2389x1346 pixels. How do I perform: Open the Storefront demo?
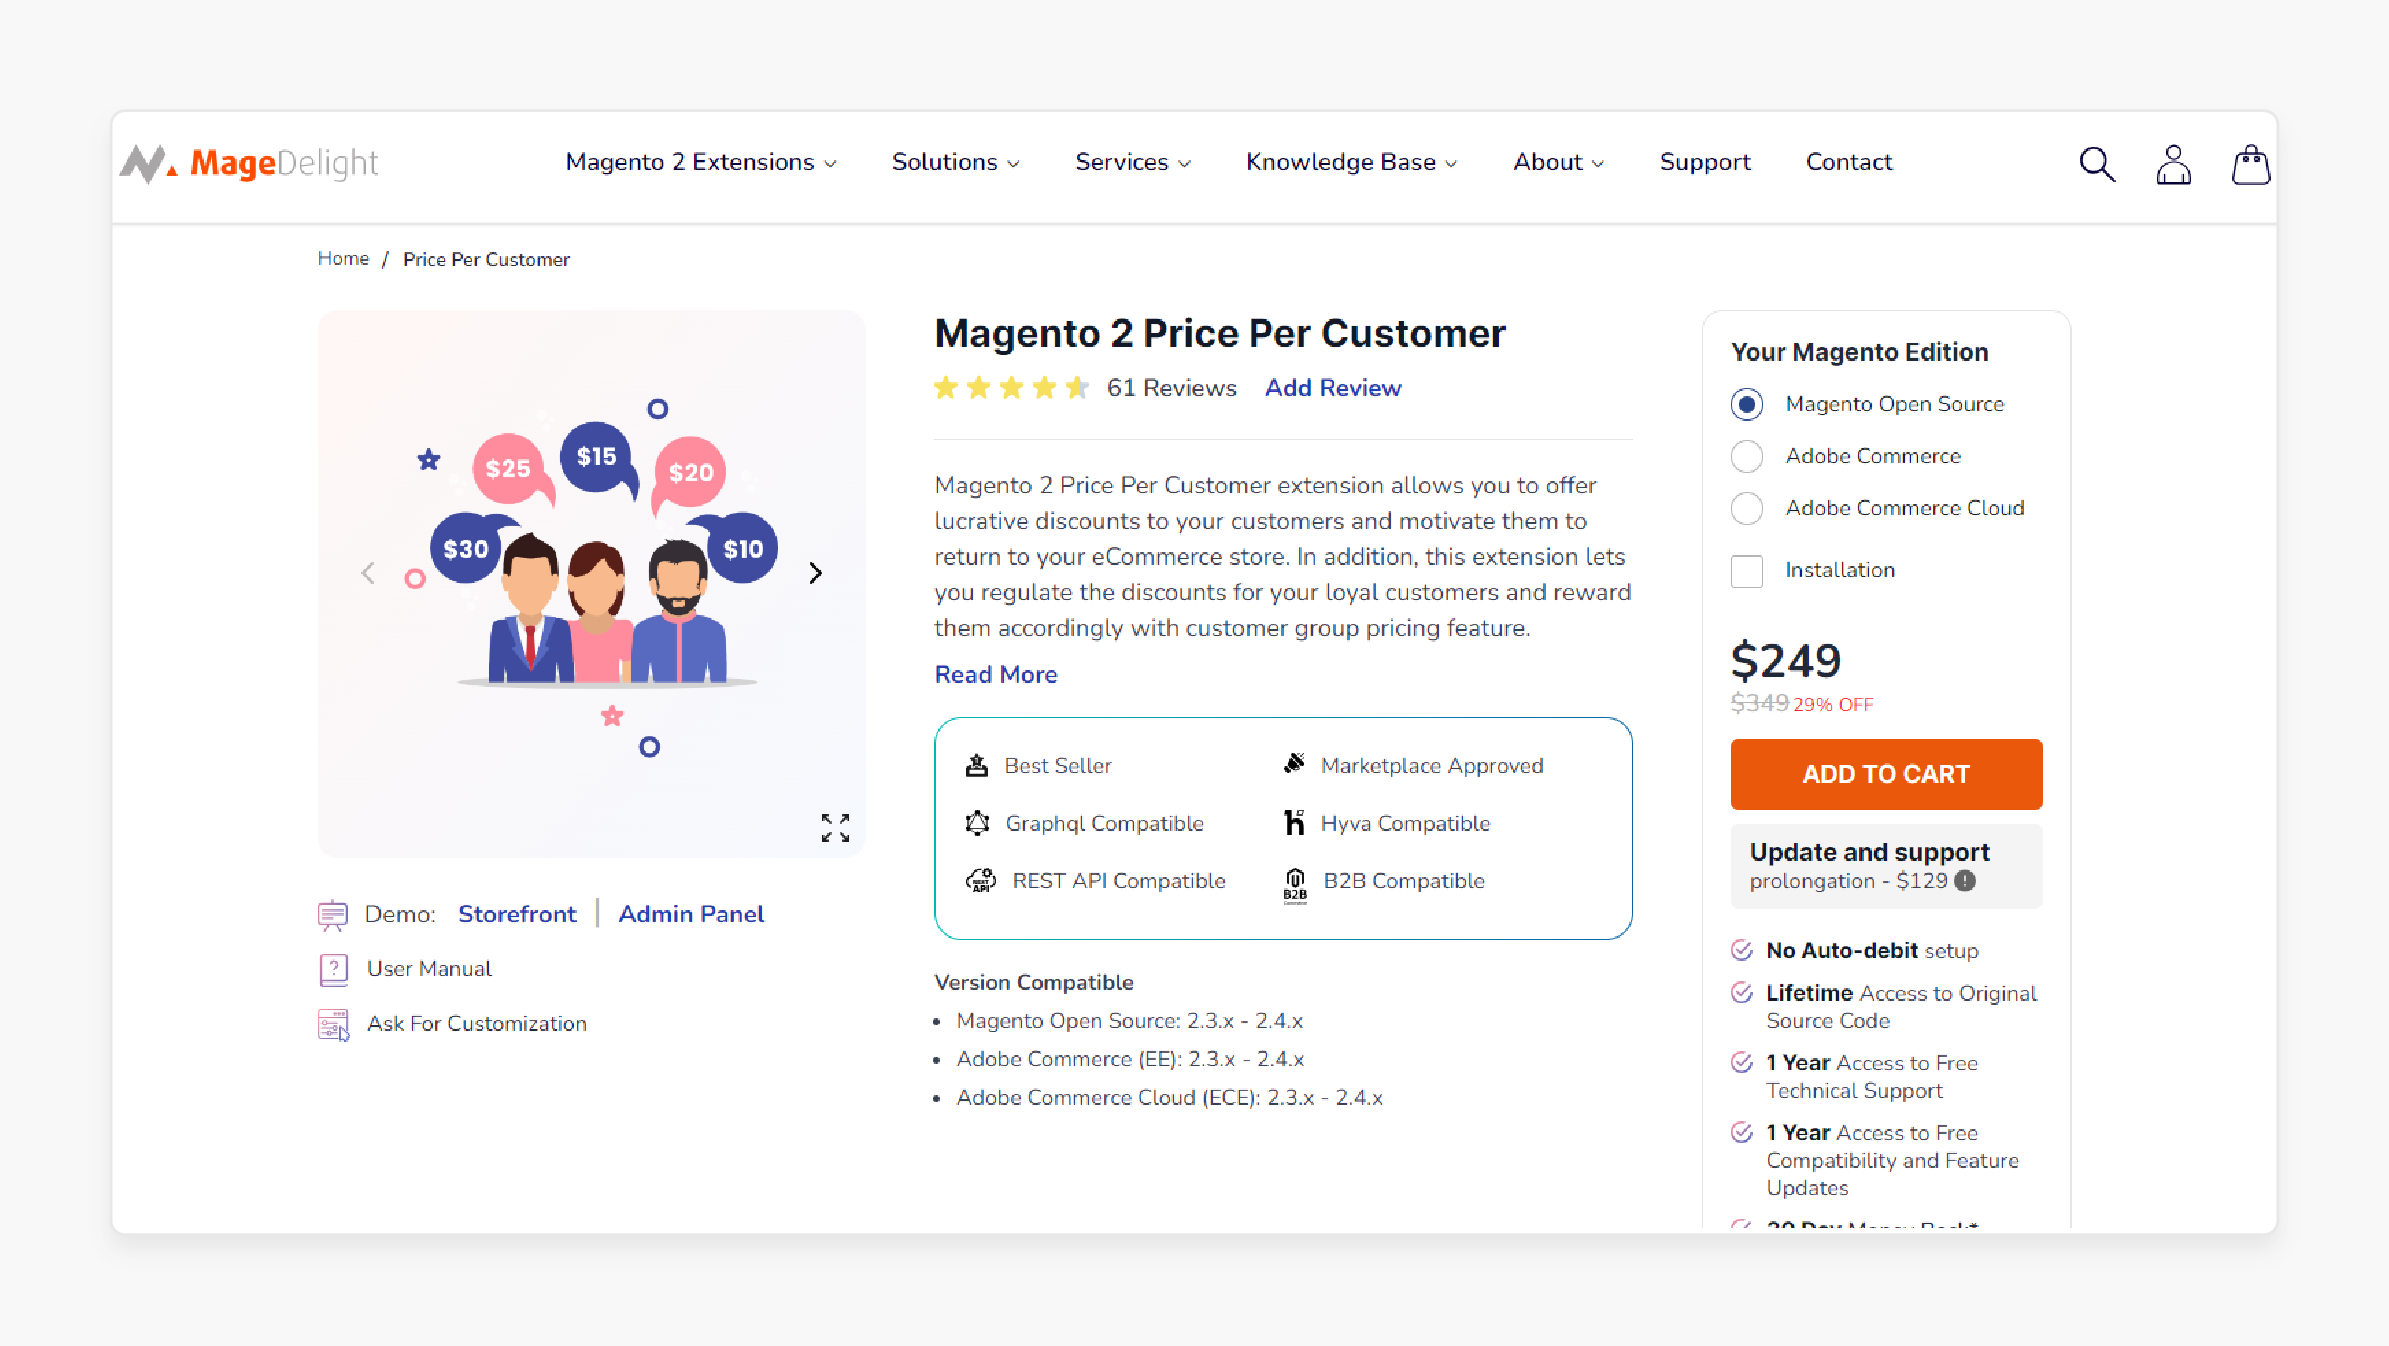click(517, 914)
